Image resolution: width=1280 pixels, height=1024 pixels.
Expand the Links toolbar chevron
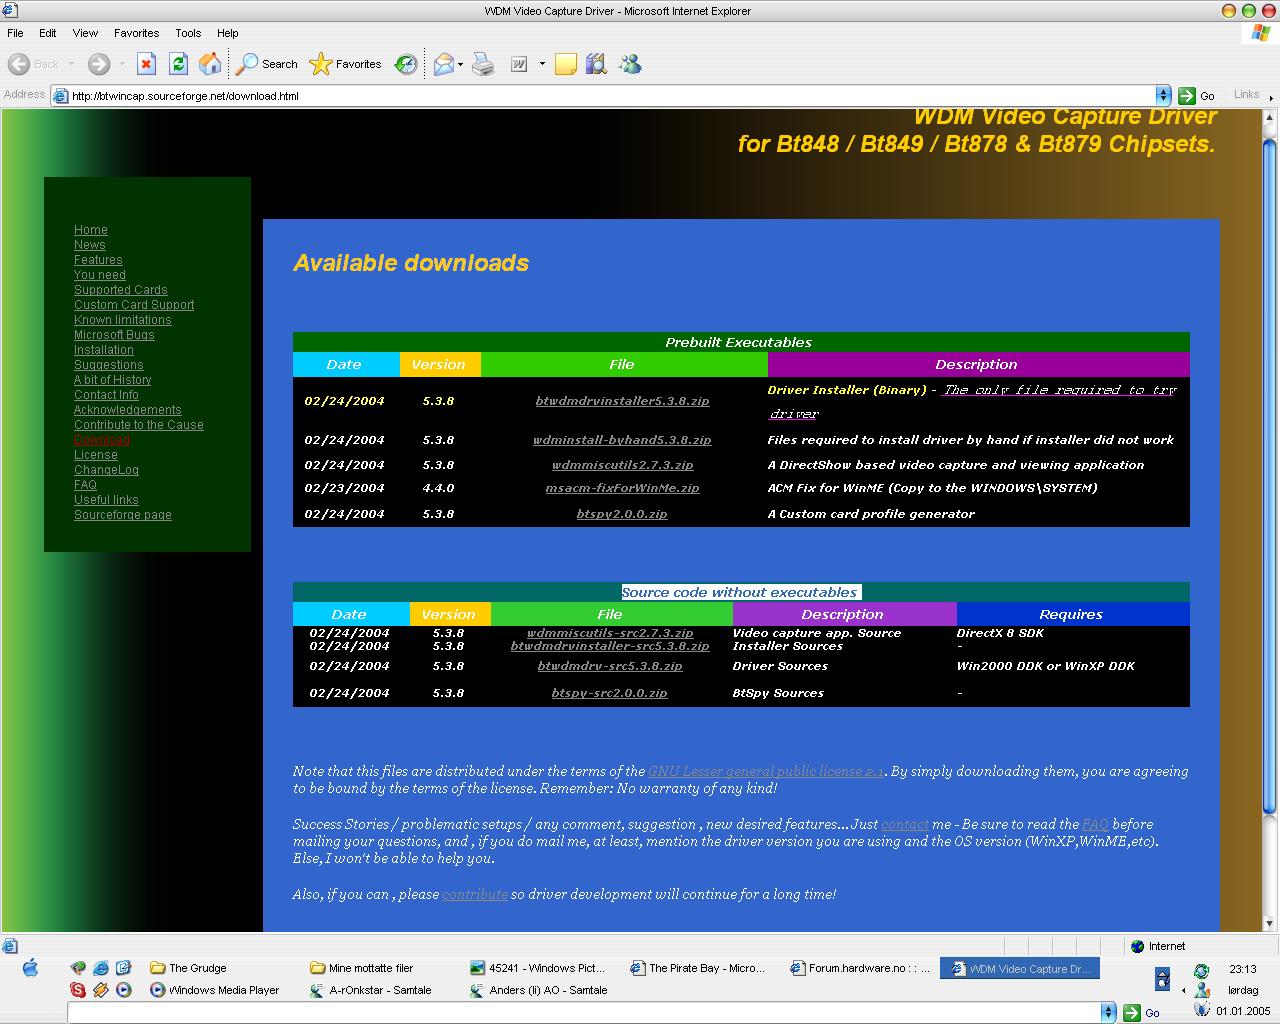coord(1271,97)
